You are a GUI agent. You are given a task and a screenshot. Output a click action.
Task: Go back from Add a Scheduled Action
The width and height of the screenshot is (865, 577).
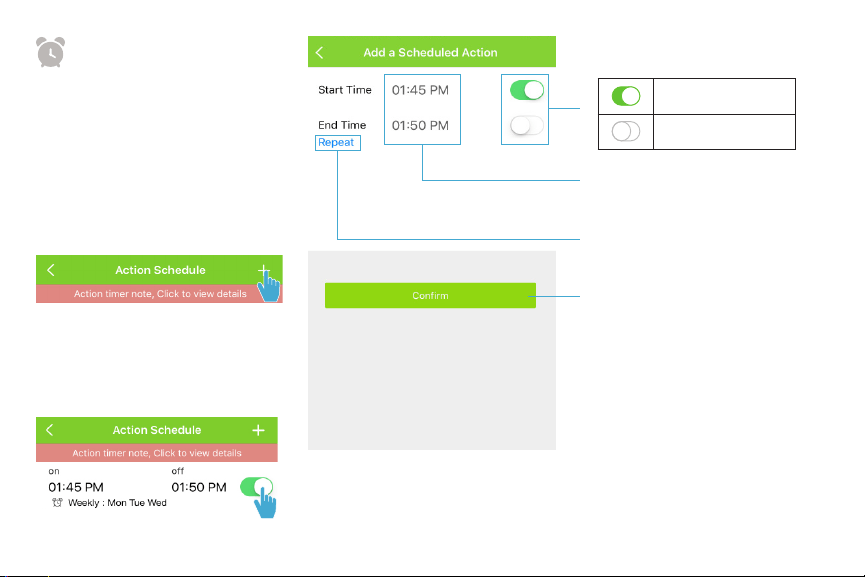coord(319,52)
